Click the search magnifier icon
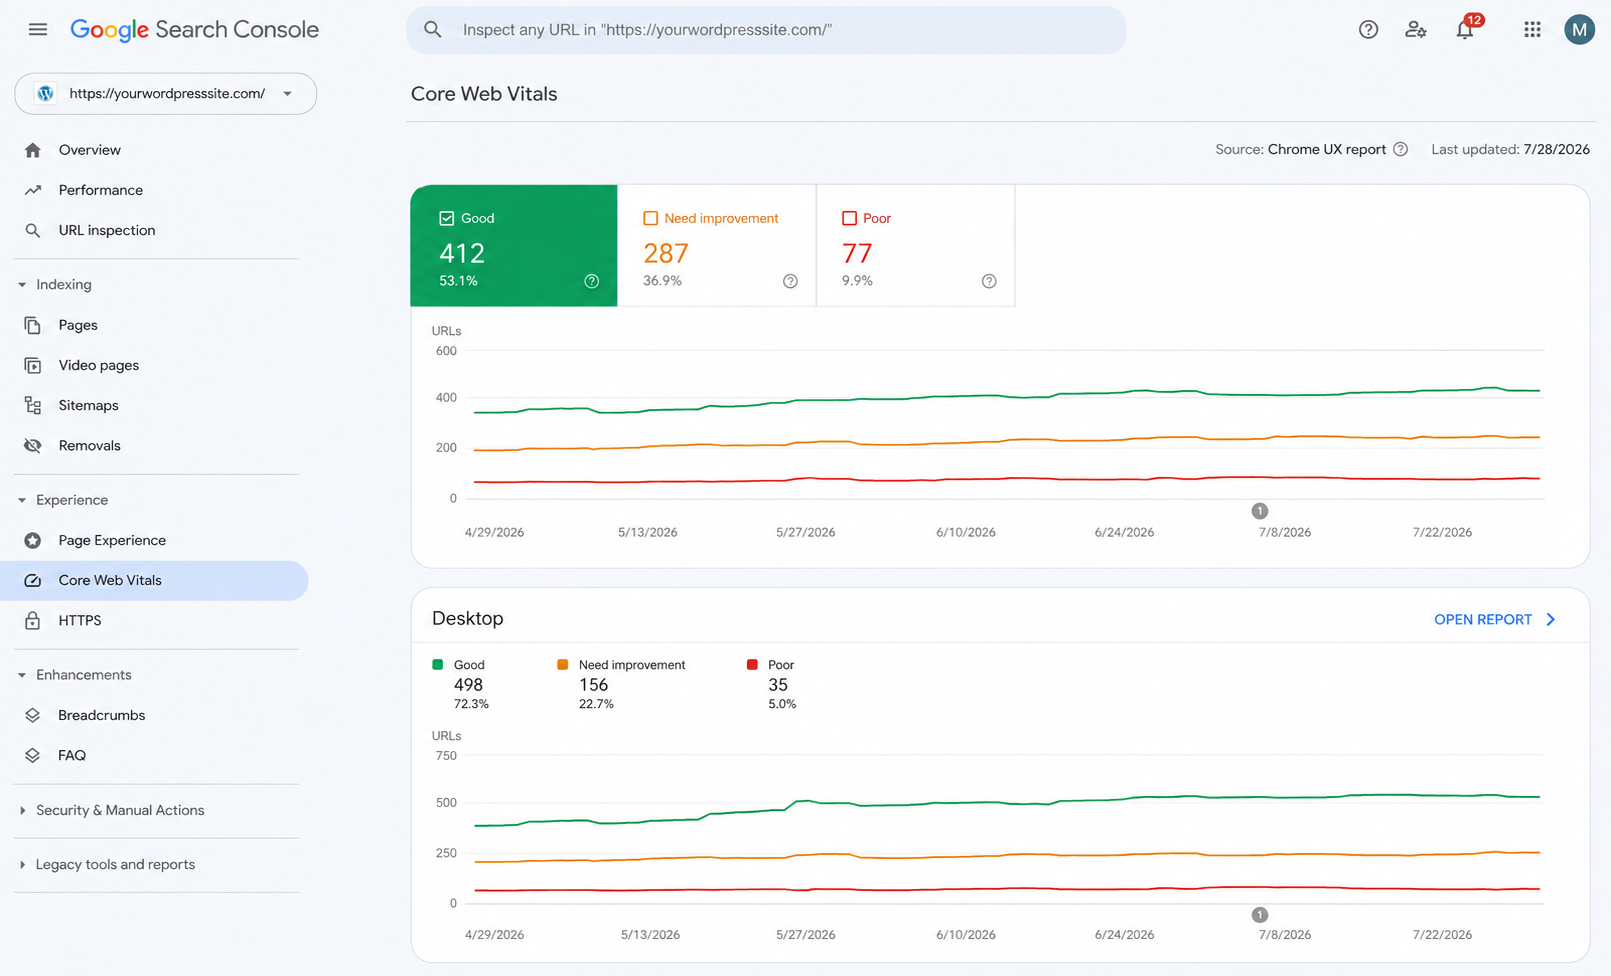 click(433, 30)
